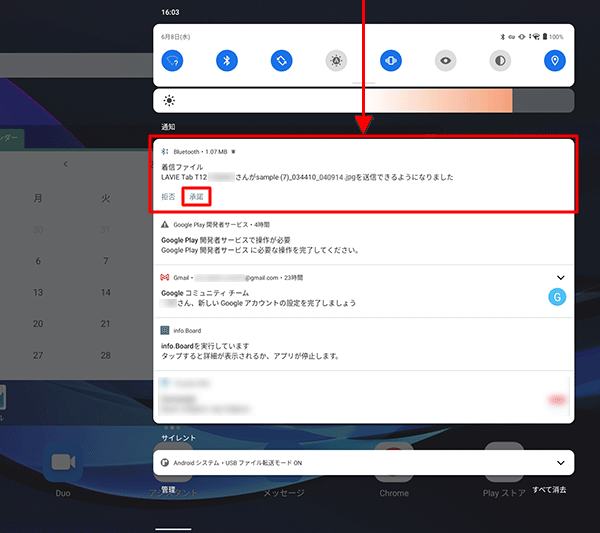
Task: Tap the 16:03 clock
Action: (170, 12)
